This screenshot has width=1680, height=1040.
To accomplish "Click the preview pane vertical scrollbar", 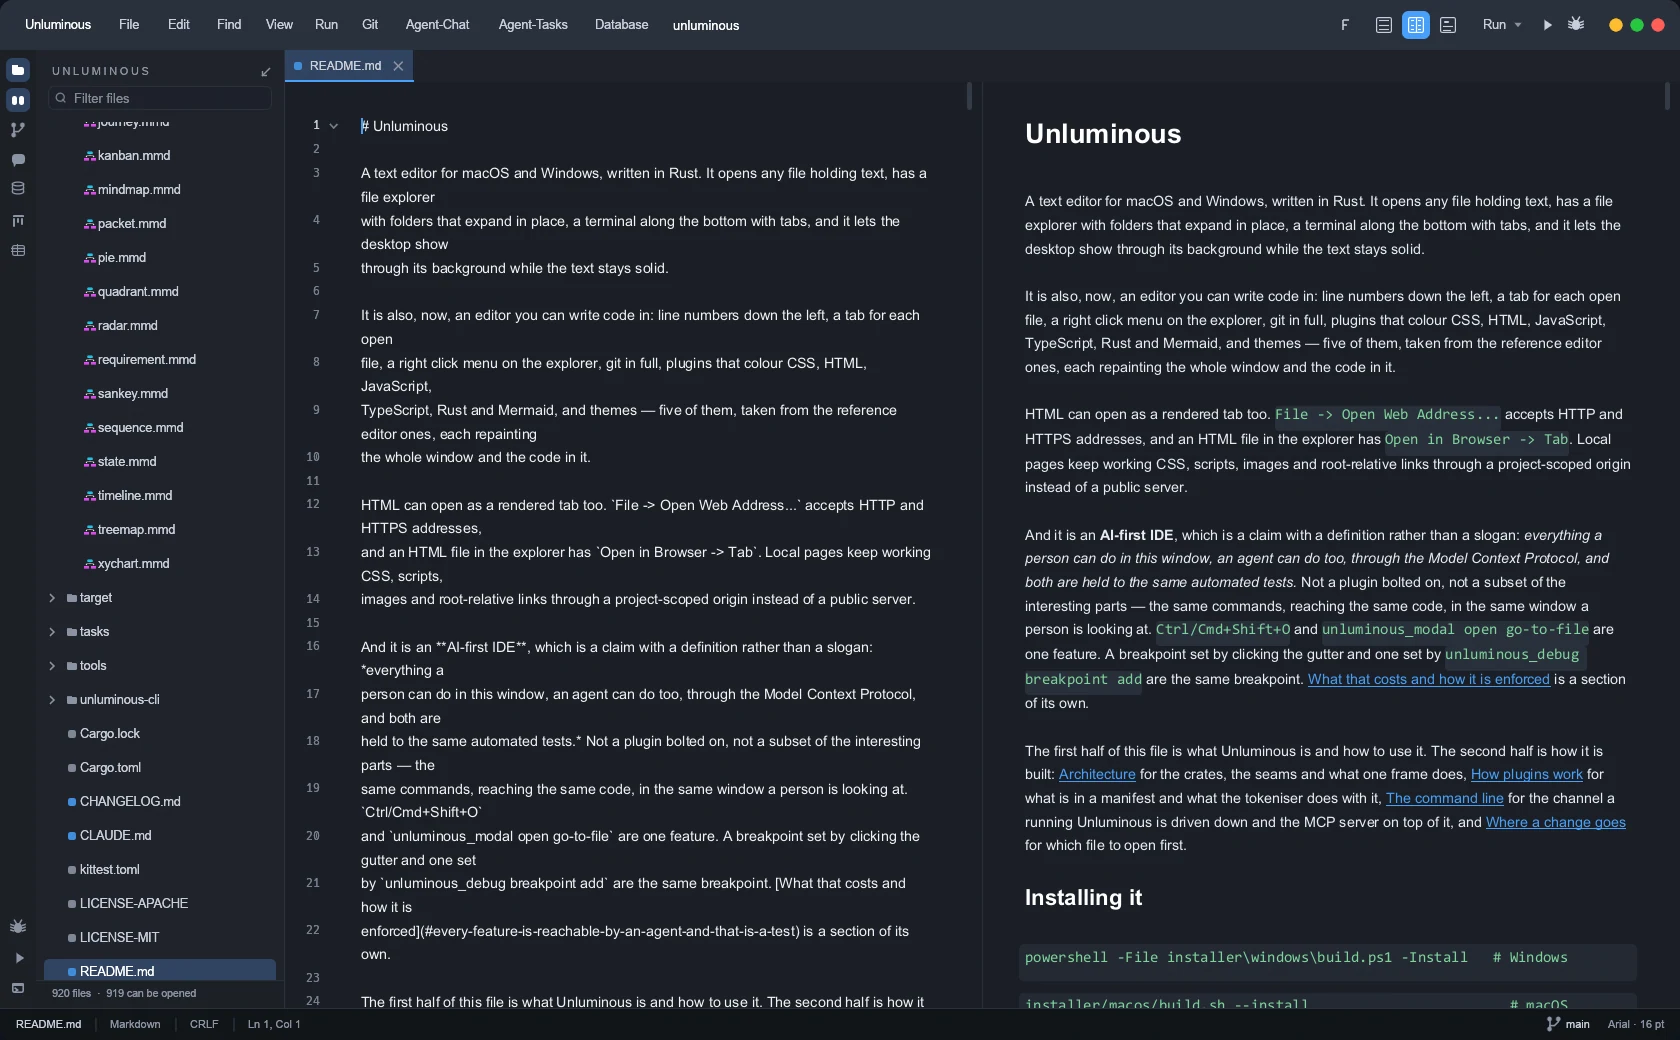I will pos(1667,96).
